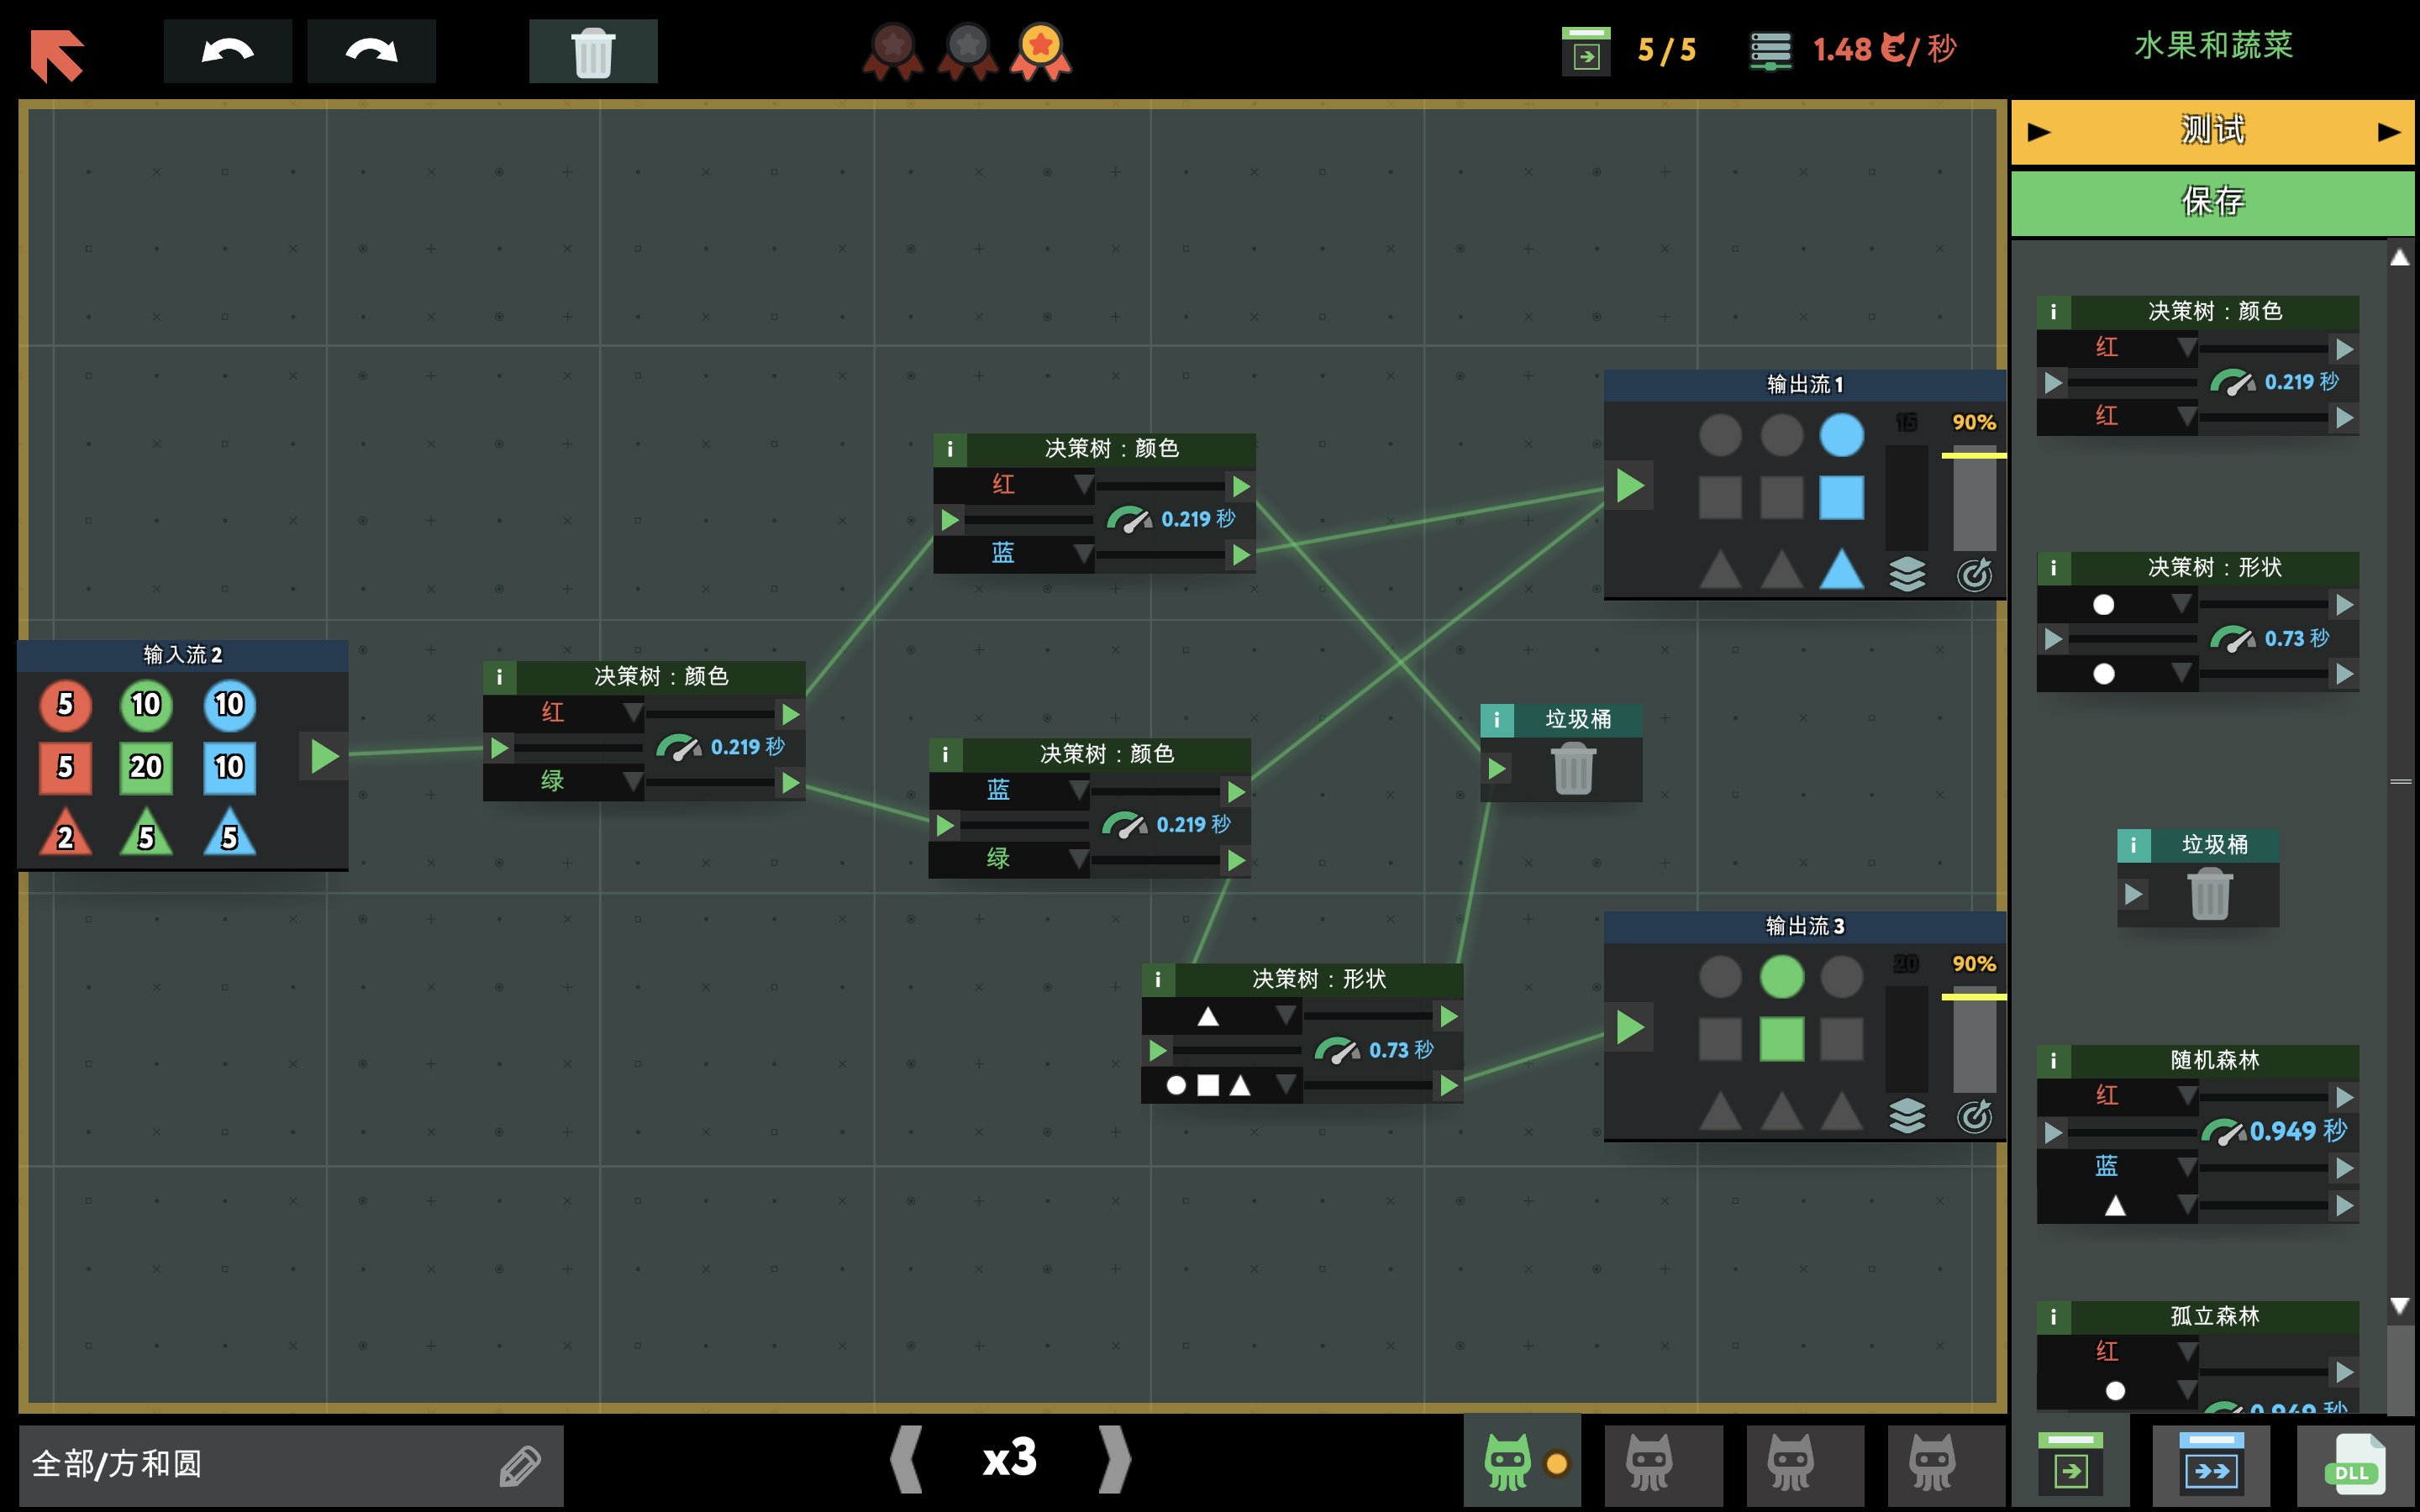Viewport: 2420px width, 1512px height.
Task: Click the redo arrow button
Action: 371,51
